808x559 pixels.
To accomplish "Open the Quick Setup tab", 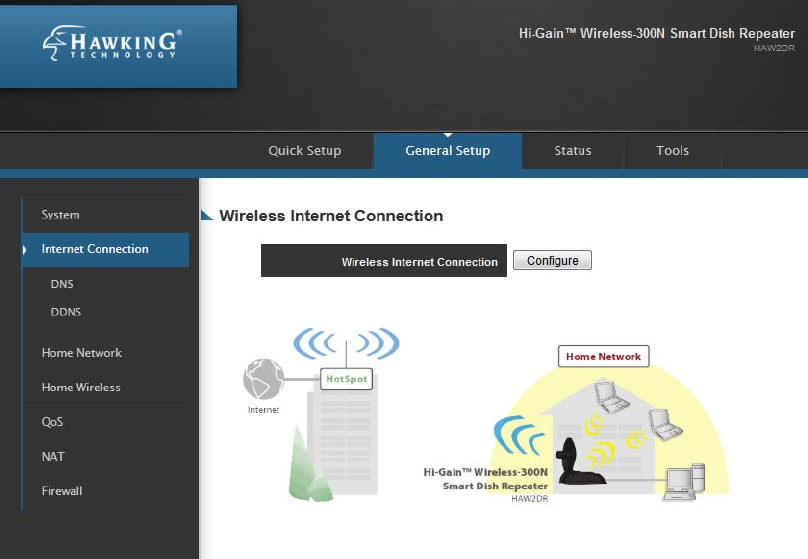I will [x=305, y=151].
